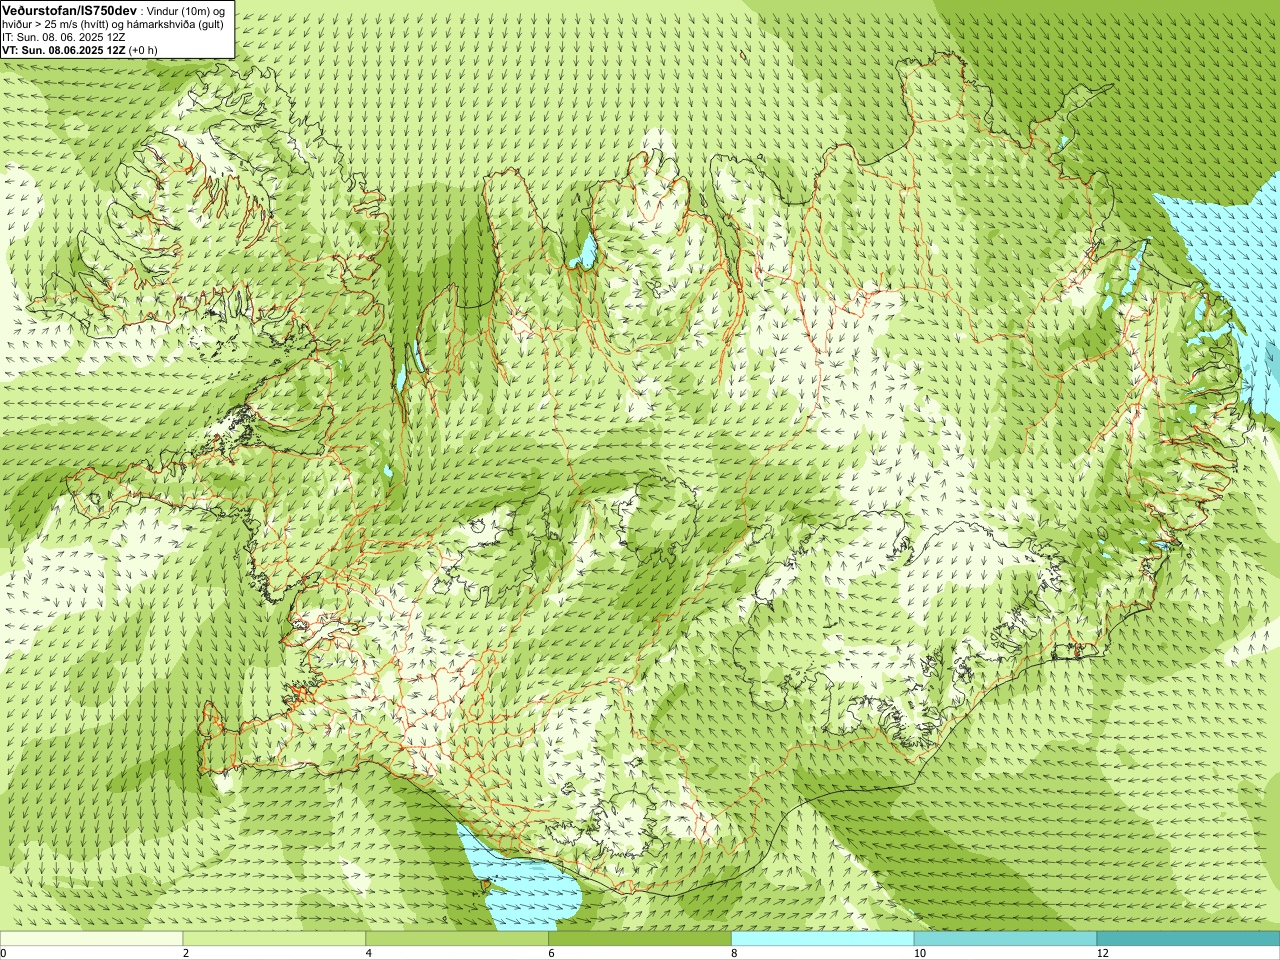This screenshot has height=960, width=1280.
Task: Click the 6–8 m/s dark green legend swatch
Action: [640, 939]
